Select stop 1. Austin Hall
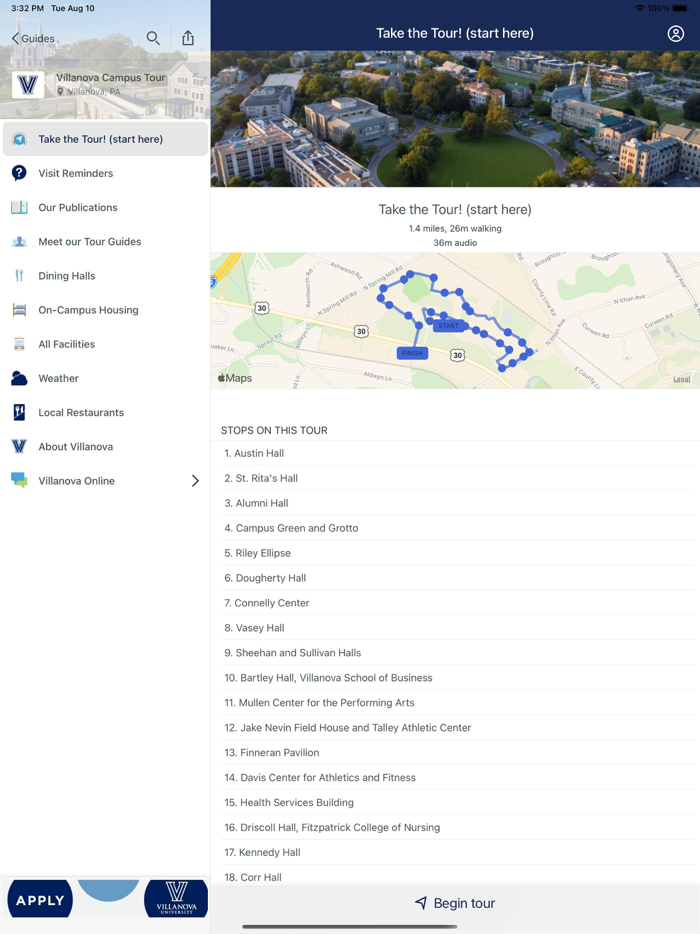 458,453
